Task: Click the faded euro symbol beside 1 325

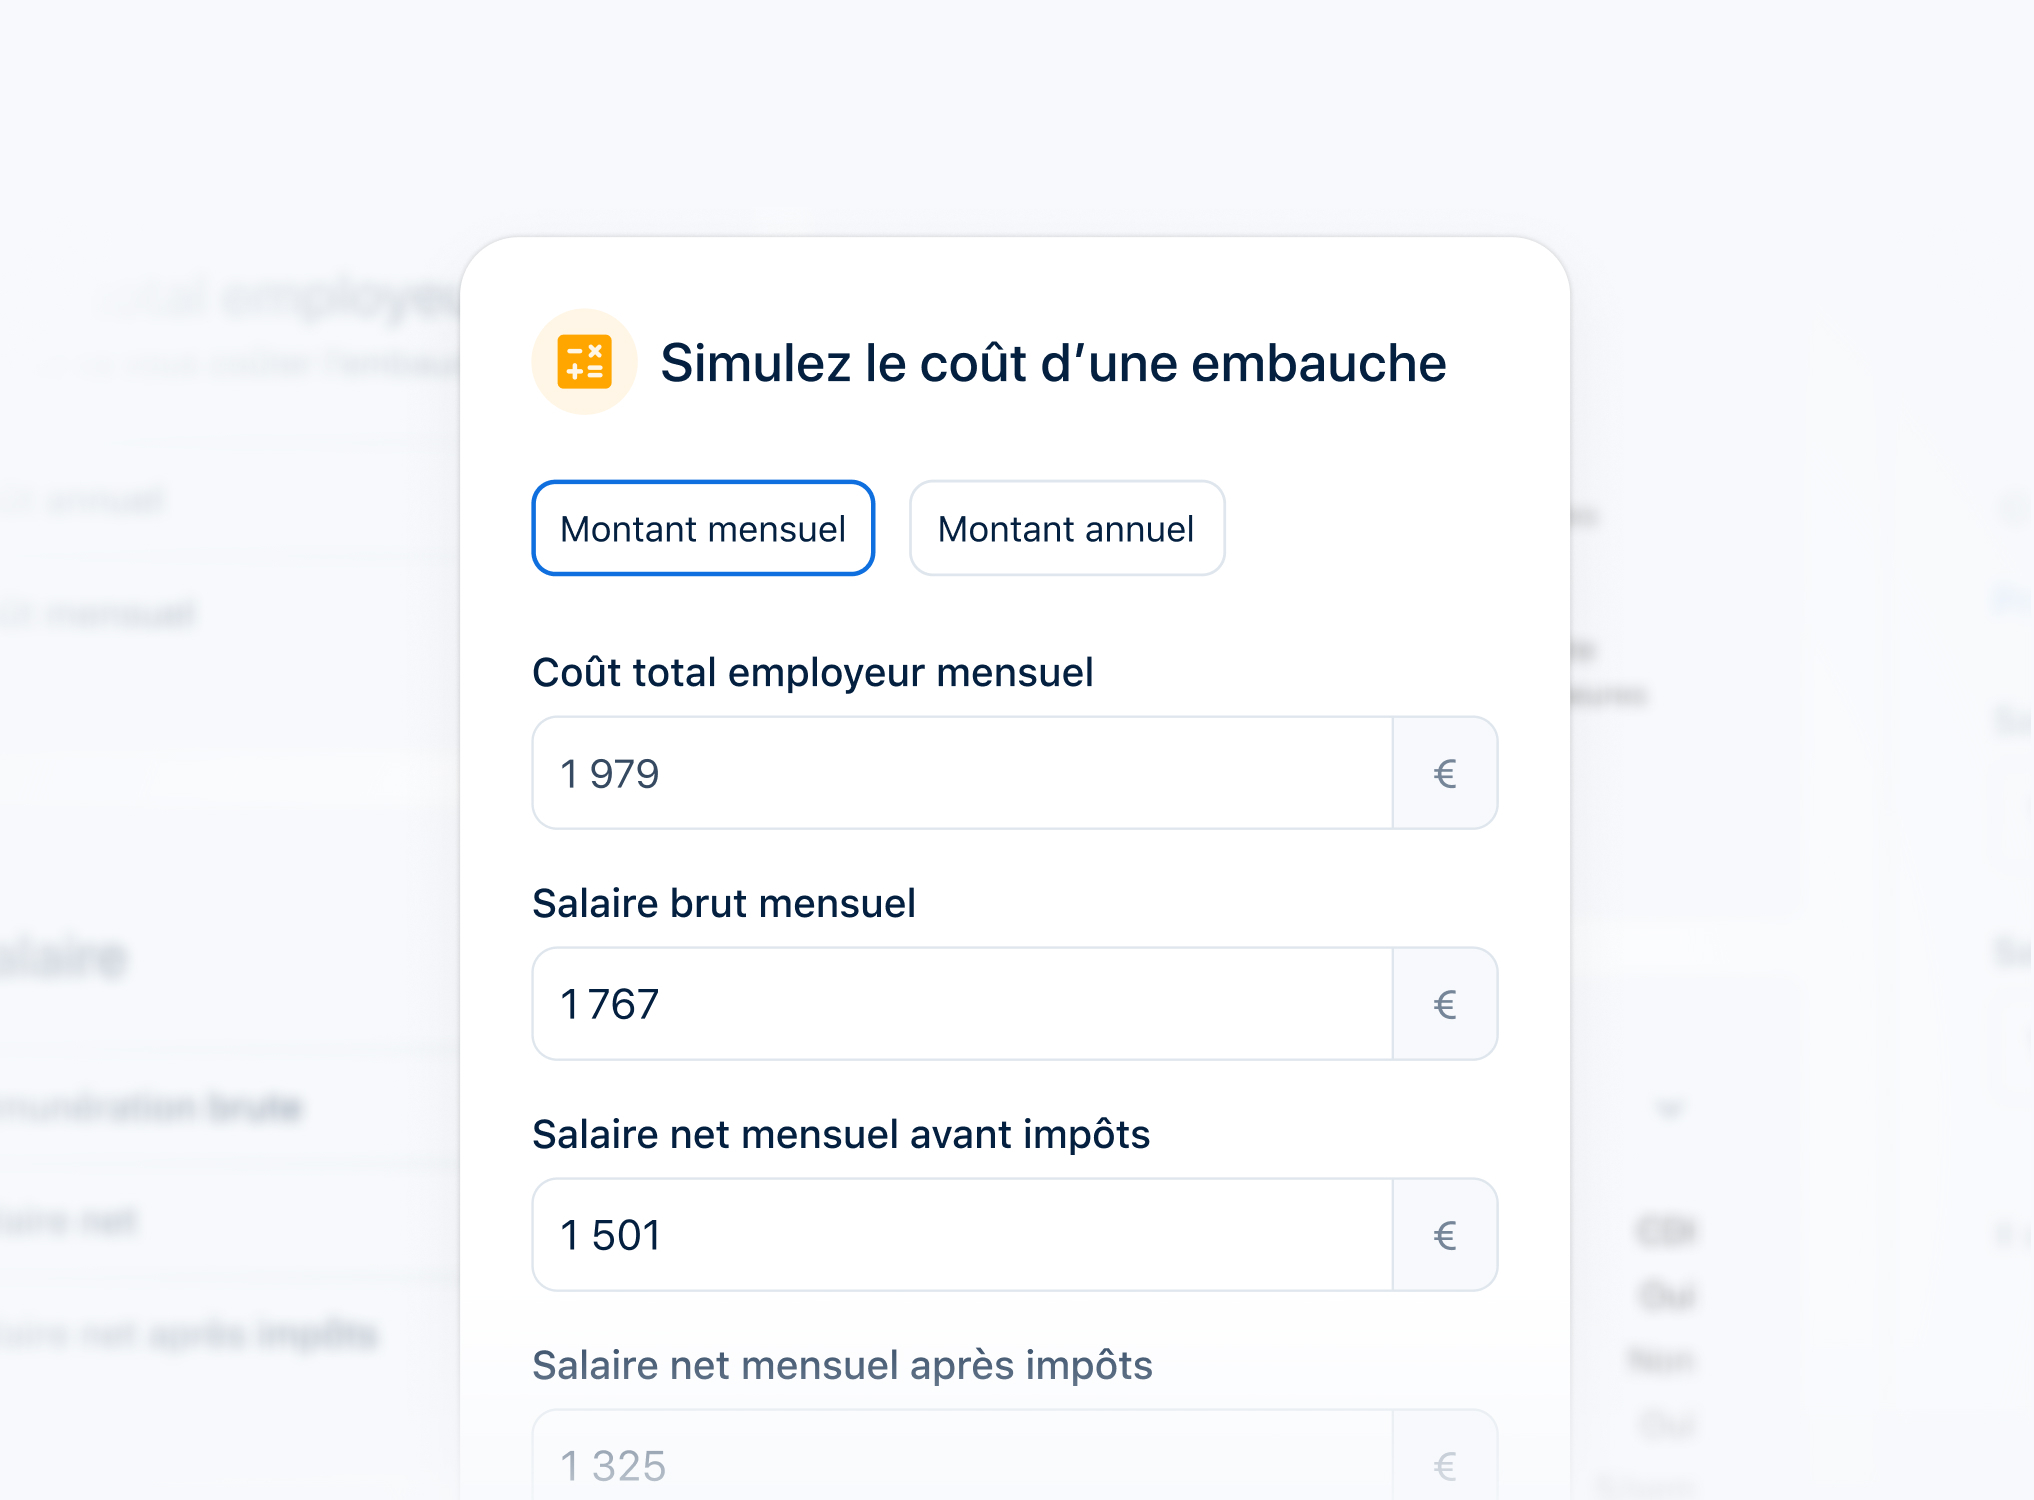Action: pyautogui.click(x=1445, y=1466)
